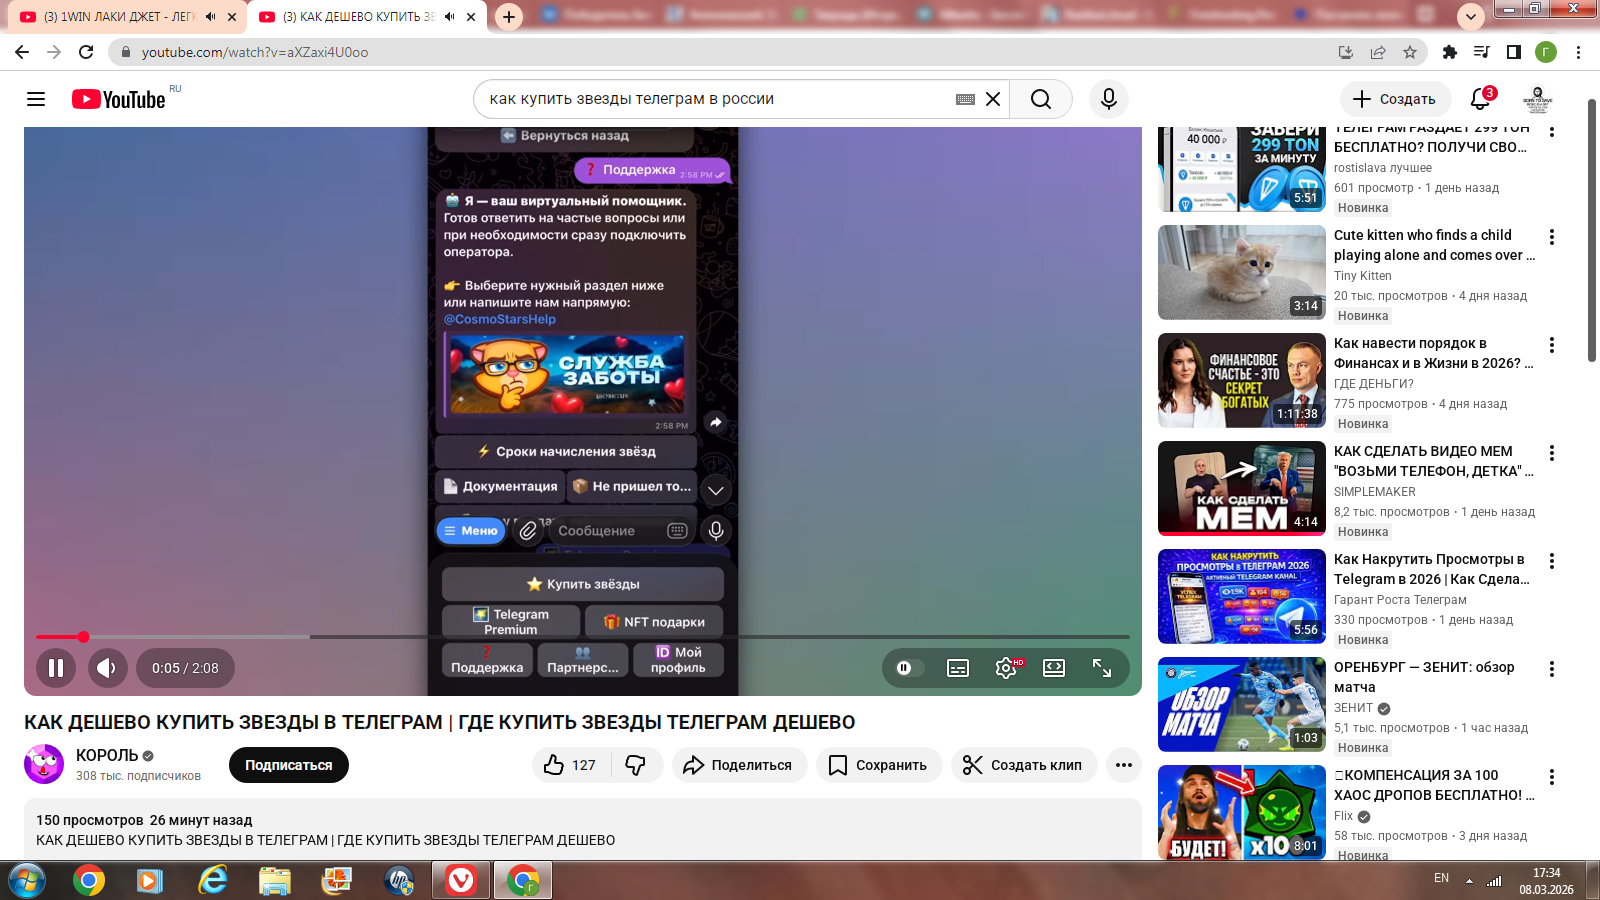Screen dimensions: 1600x900
Task: Open notifications bell
Action: [x=1481, y=99]
